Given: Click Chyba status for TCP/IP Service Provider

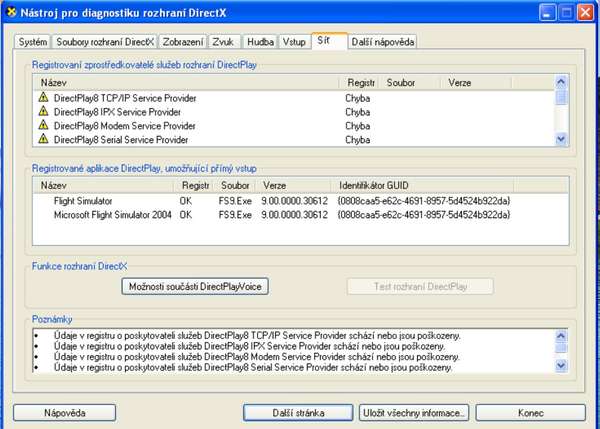Looking at the screenshot, I should pyautogui.click(x=357, y=98).
